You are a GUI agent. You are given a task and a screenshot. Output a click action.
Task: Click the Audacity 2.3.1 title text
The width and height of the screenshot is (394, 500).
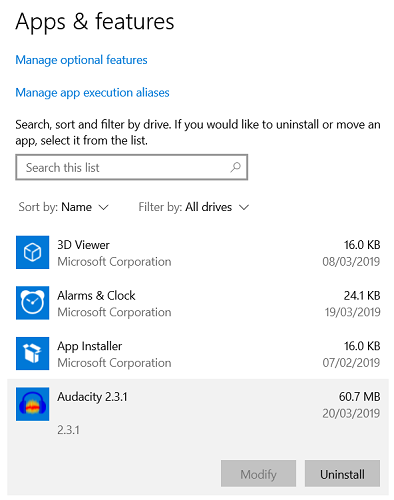pyautogui.click(x=92, y=397)
